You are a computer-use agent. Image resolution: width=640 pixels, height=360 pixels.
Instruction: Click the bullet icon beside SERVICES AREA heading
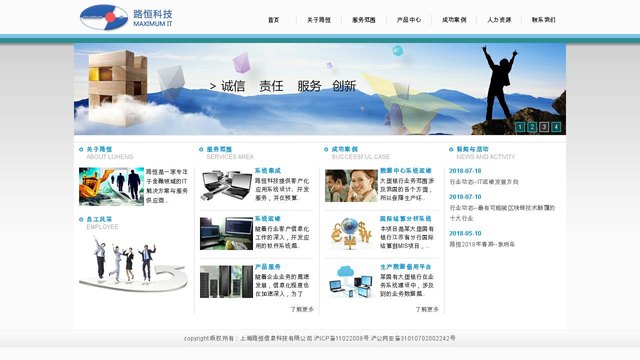pos(201,149)
